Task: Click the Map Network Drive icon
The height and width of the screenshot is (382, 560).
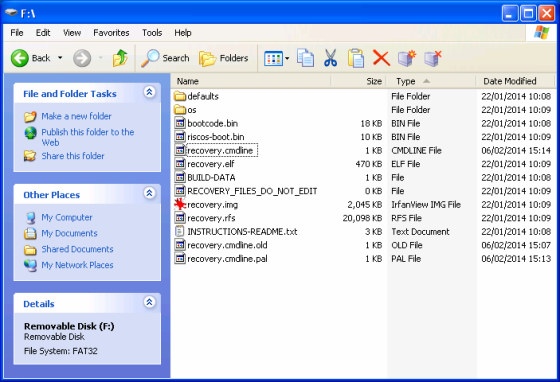Action: pos(407,59)
